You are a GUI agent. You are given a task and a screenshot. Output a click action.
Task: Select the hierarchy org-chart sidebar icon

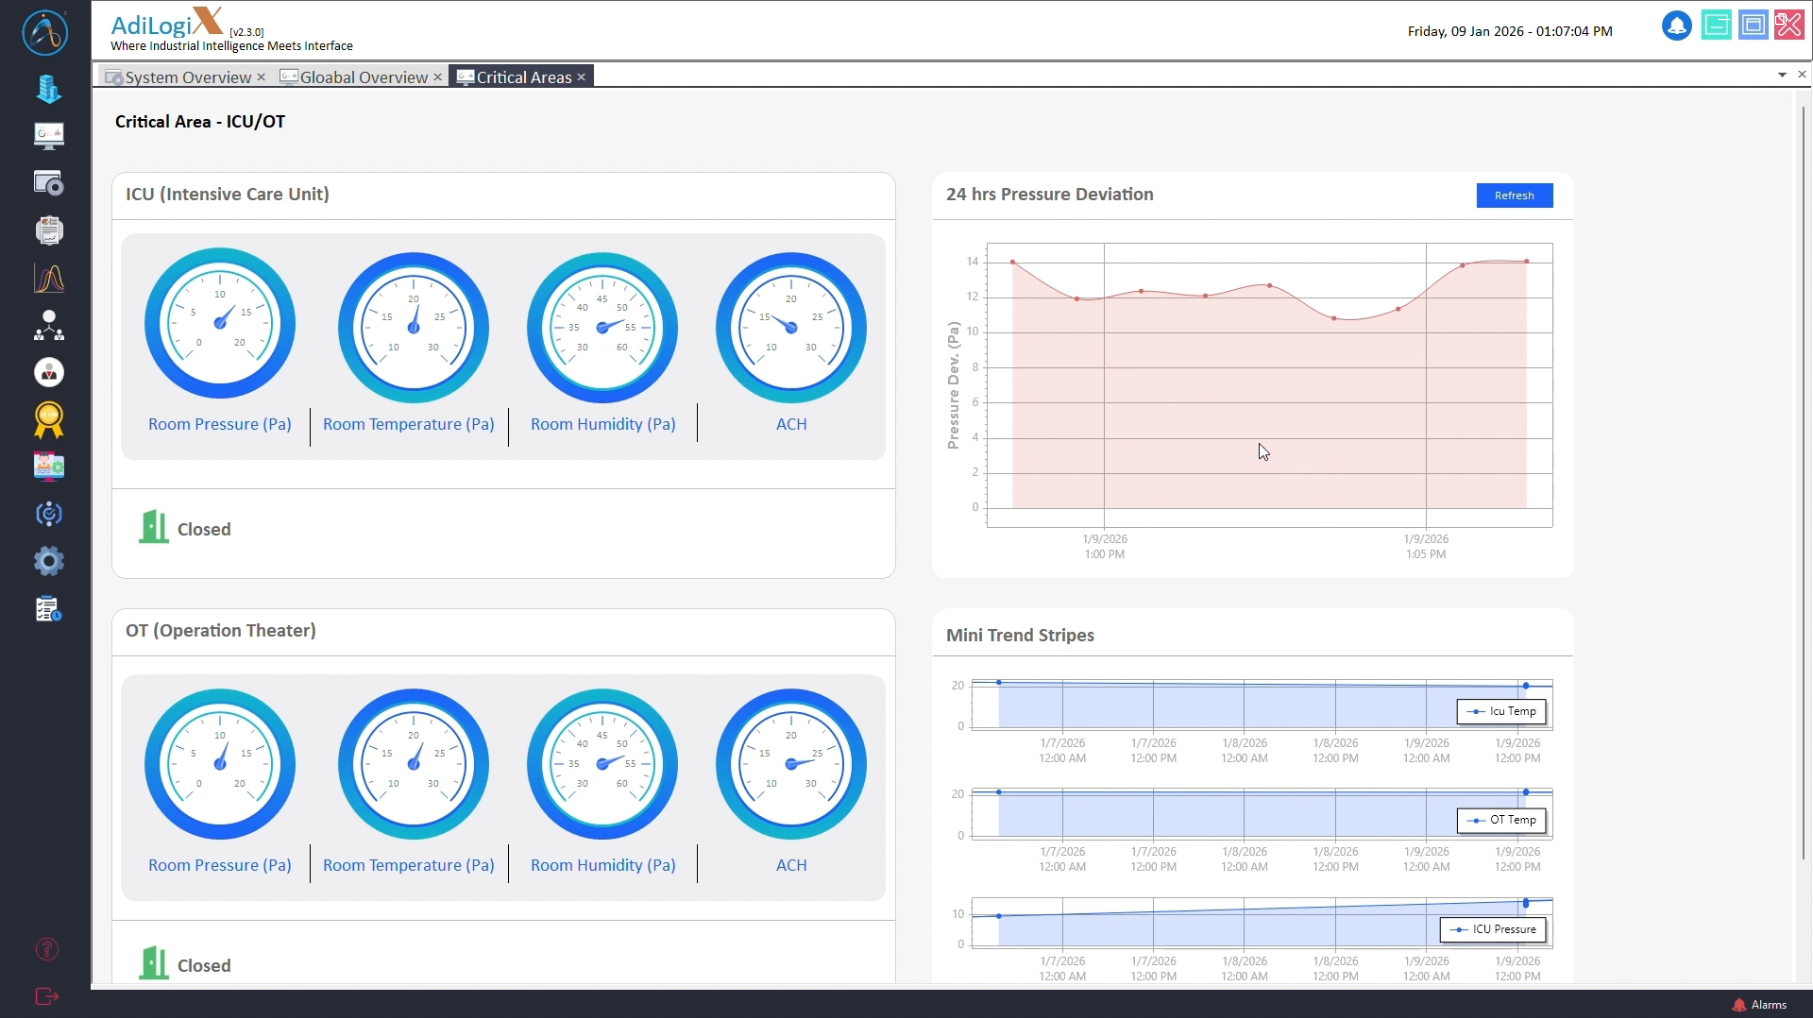coord(48,326)
